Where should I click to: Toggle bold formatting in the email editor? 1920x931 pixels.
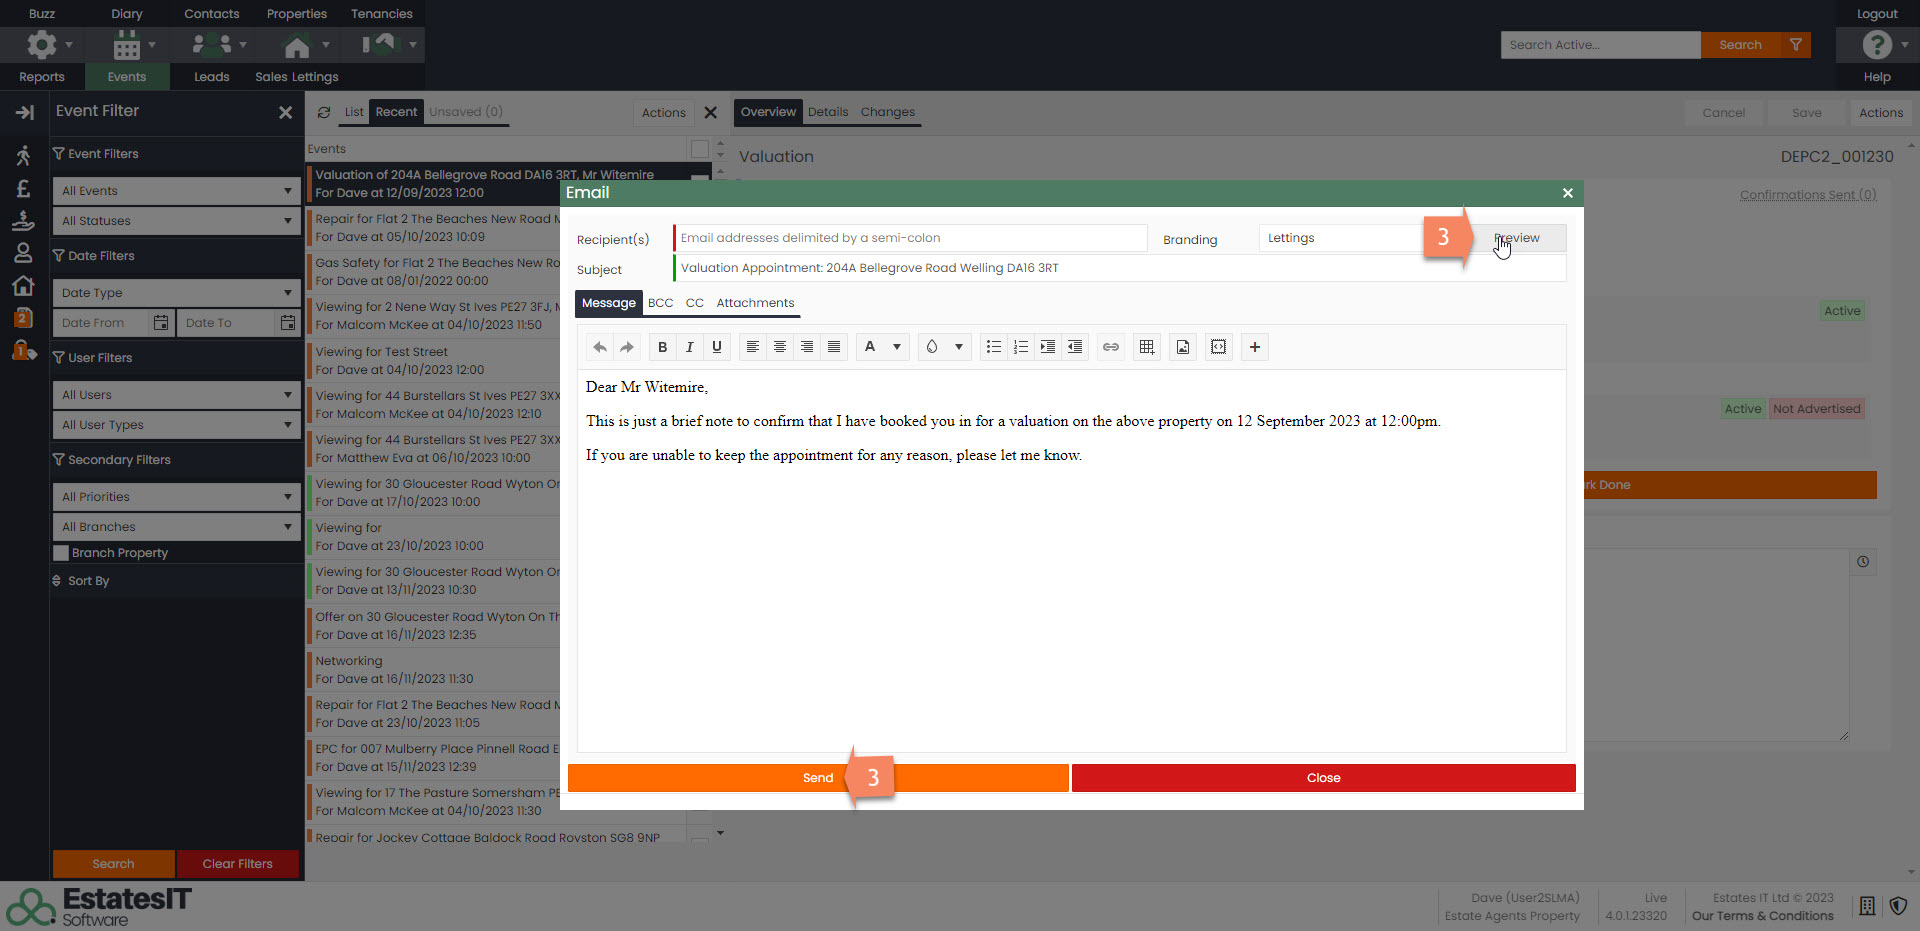(662, 347)
